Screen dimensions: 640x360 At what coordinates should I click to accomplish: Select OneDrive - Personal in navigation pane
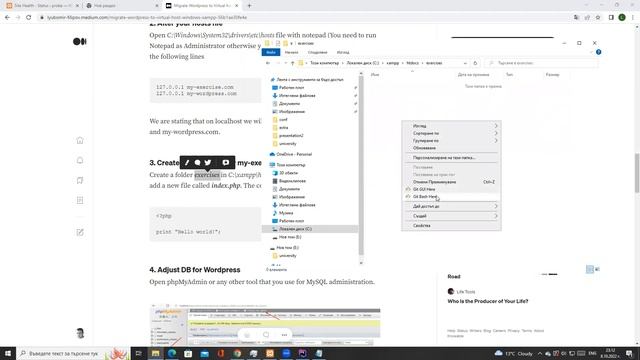click(294, 154)
